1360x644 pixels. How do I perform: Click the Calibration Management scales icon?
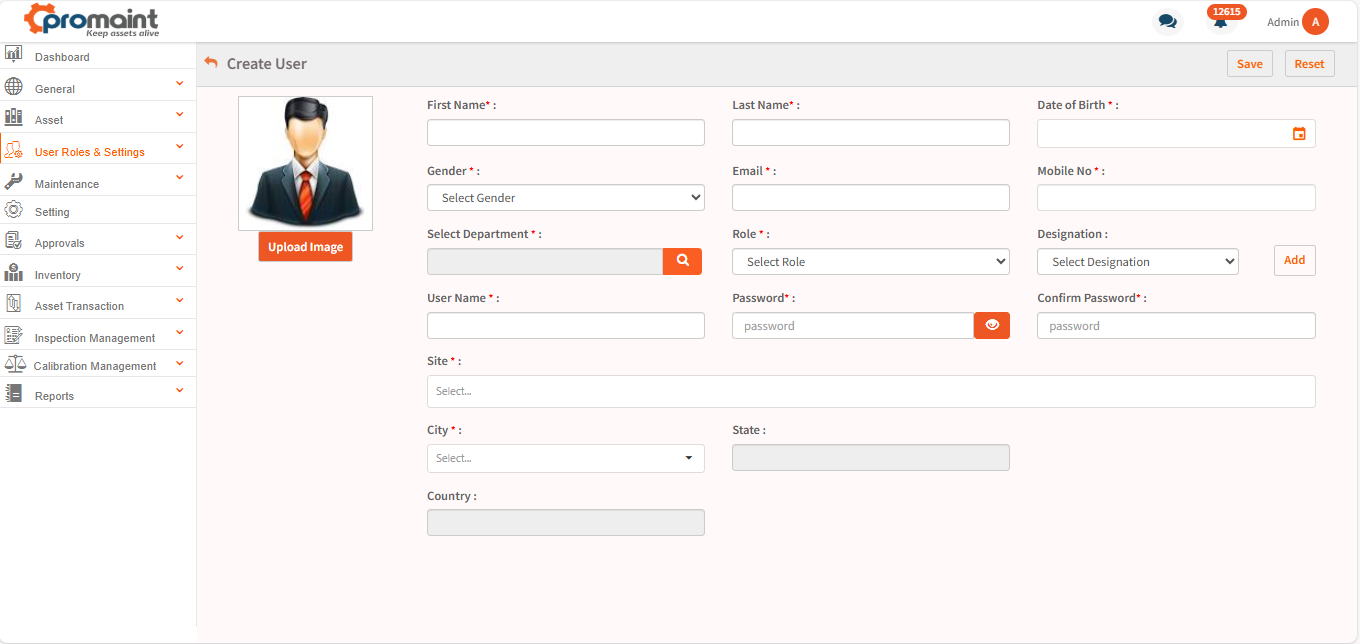(x=14, y=364)
